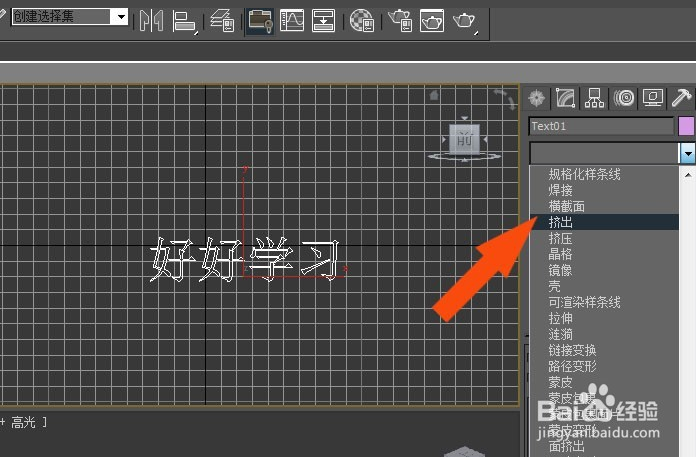Select 镜像 modifier from list
Image resolution: width=696 pixels, height=457 pixels.
[561, 270]
